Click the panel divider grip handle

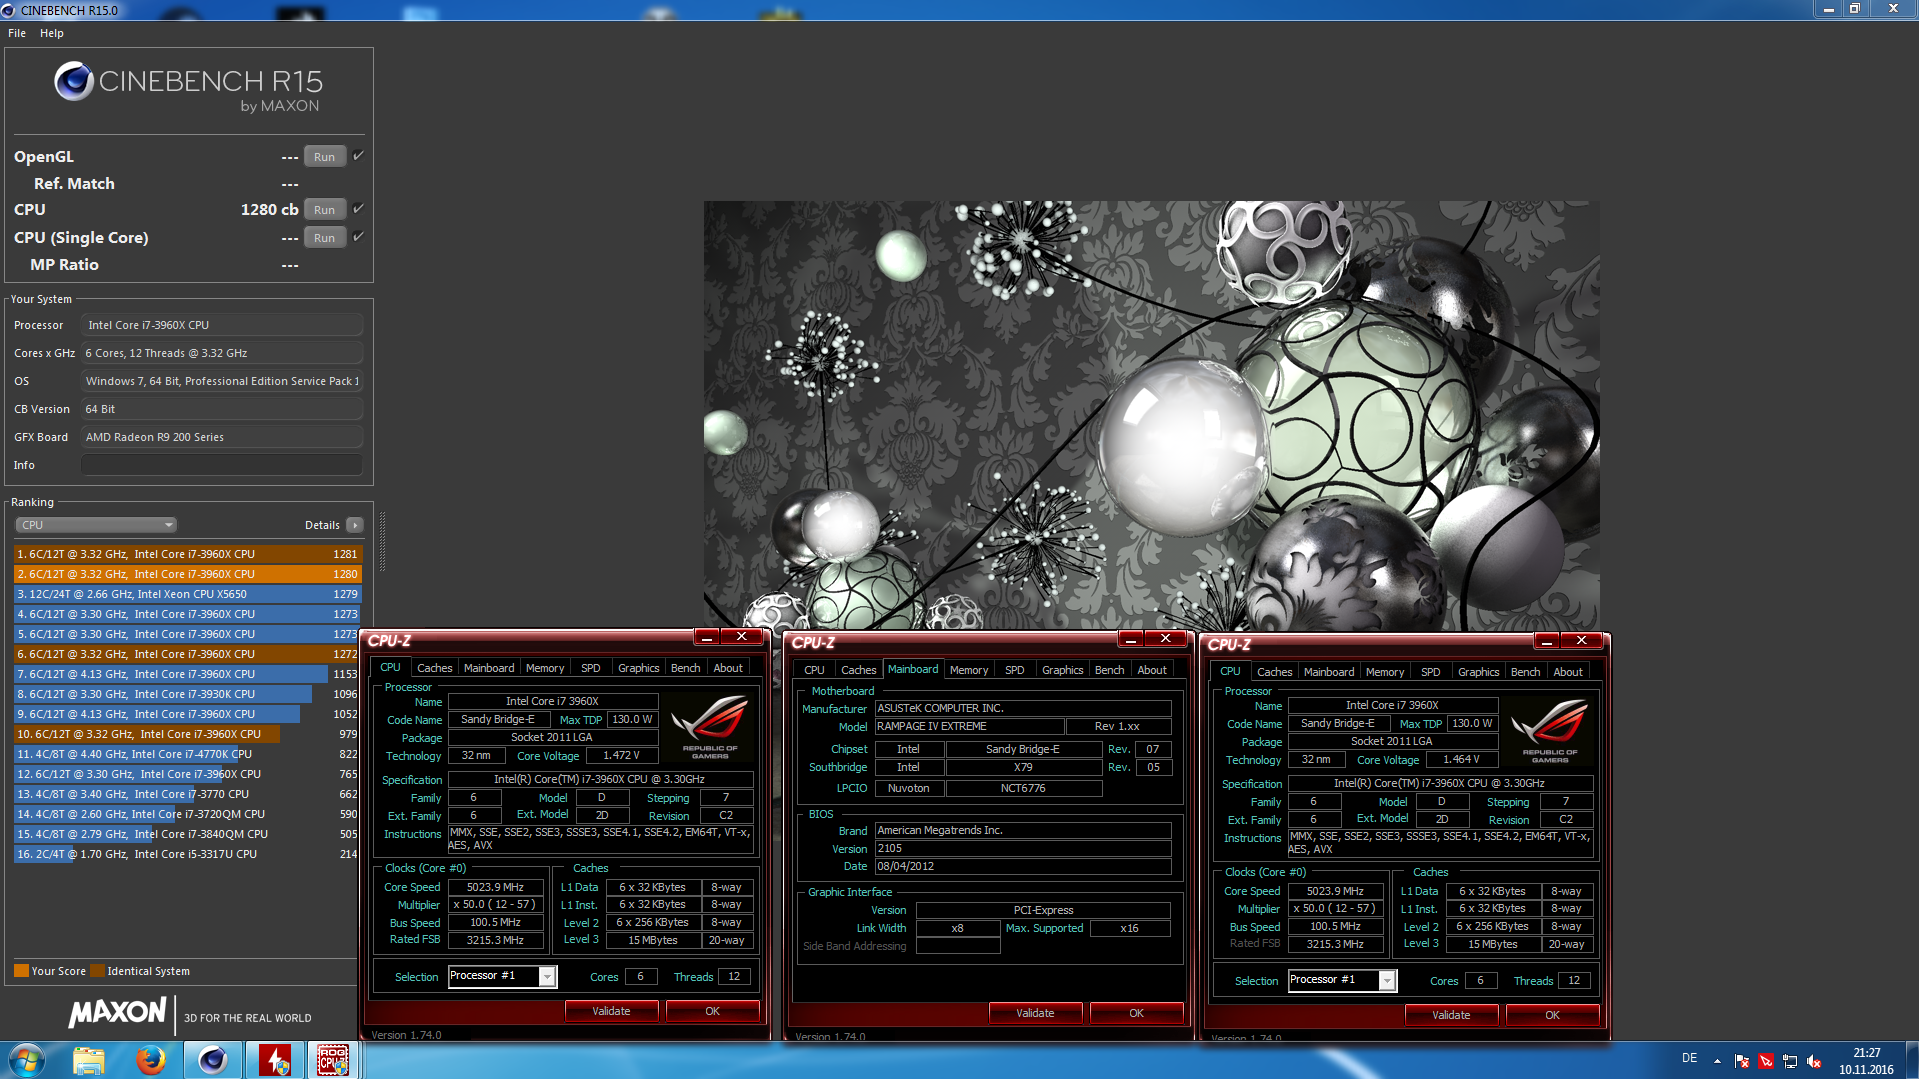382,541
